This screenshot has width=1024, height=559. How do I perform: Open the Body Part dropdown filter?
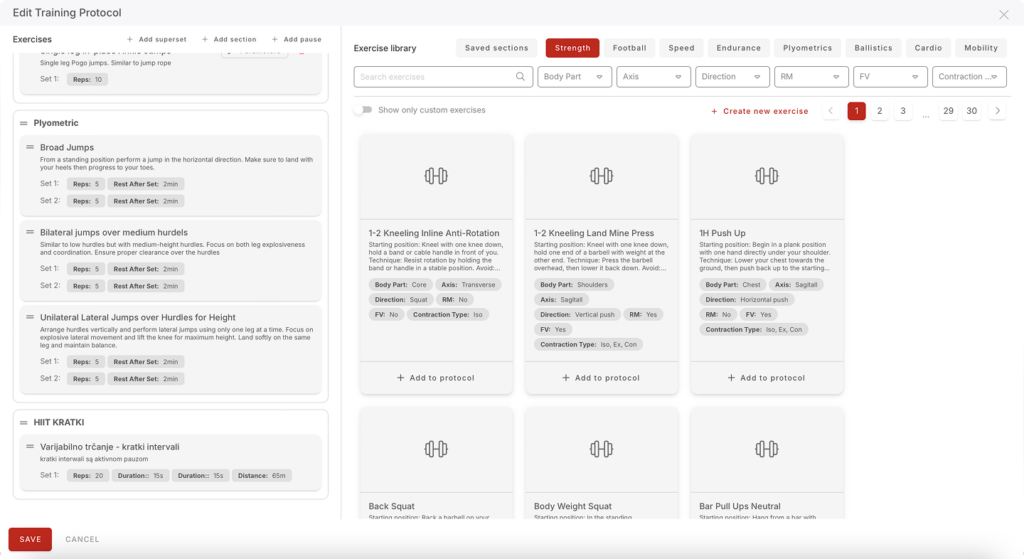tap(574, 77)
